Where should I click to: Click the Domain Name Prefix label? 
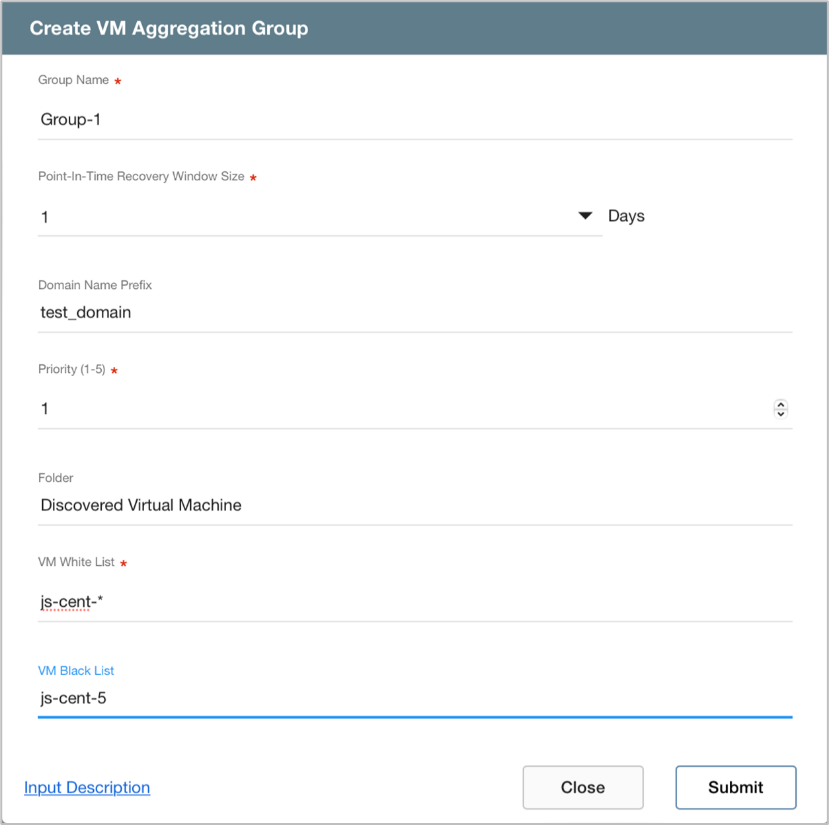(95, 285)
